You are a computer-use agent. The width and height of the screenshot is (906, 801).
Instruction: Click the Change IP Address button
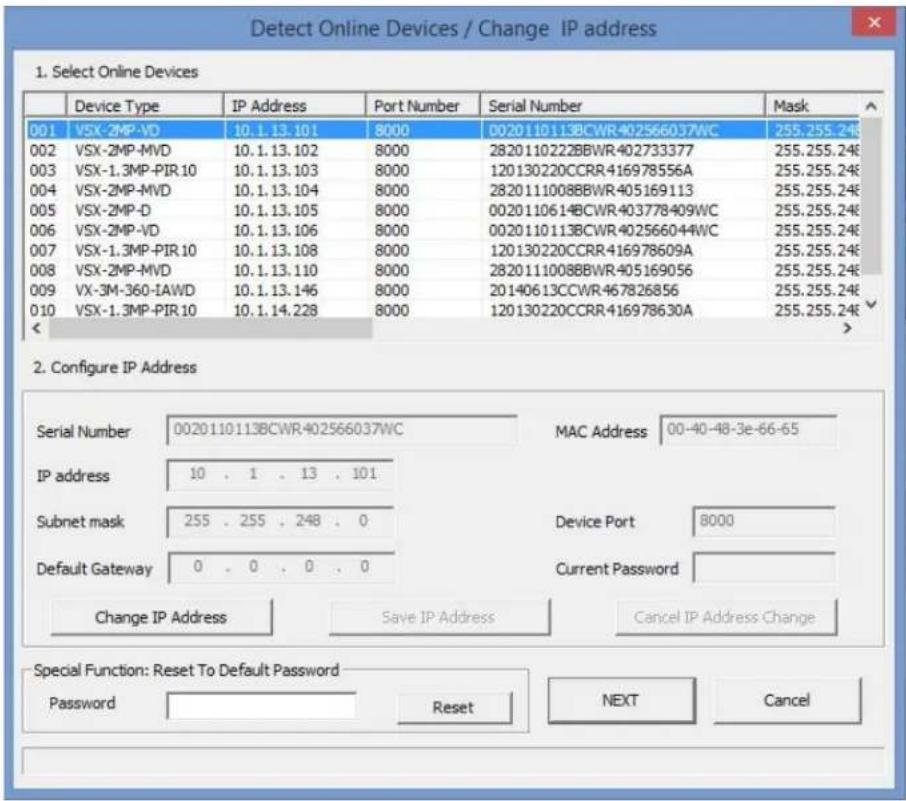161,617
